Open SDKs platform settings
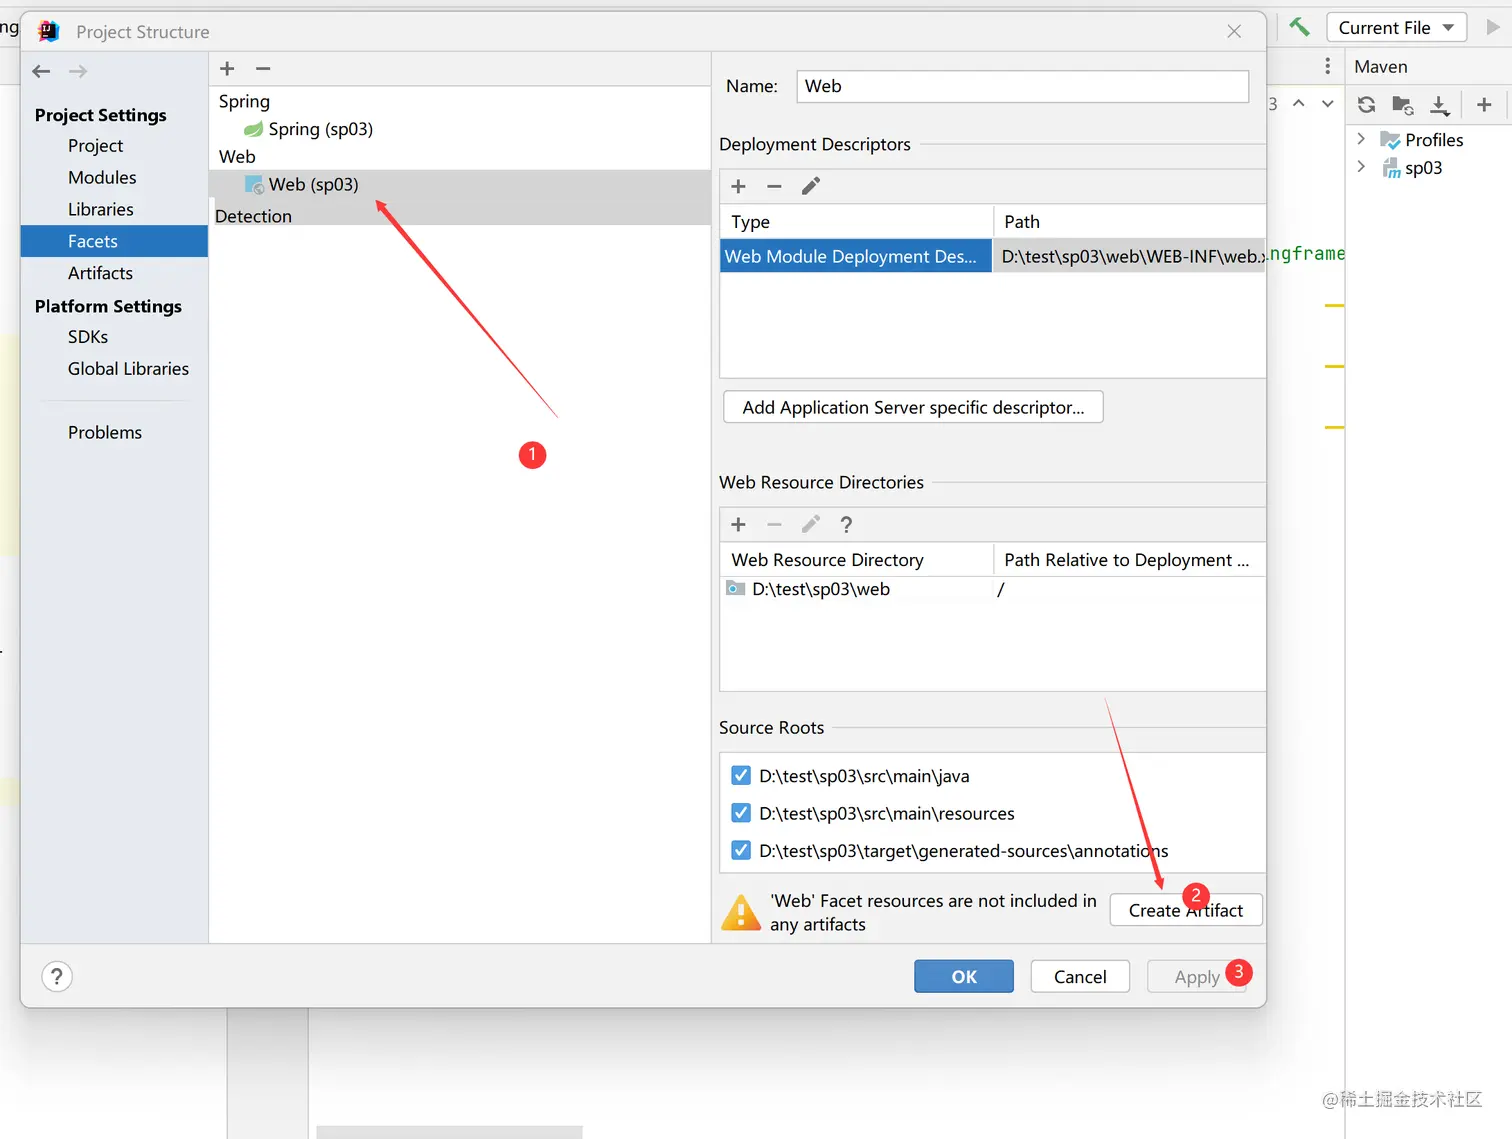This screenshot has width=1512, height=1139. click(88, 337)
